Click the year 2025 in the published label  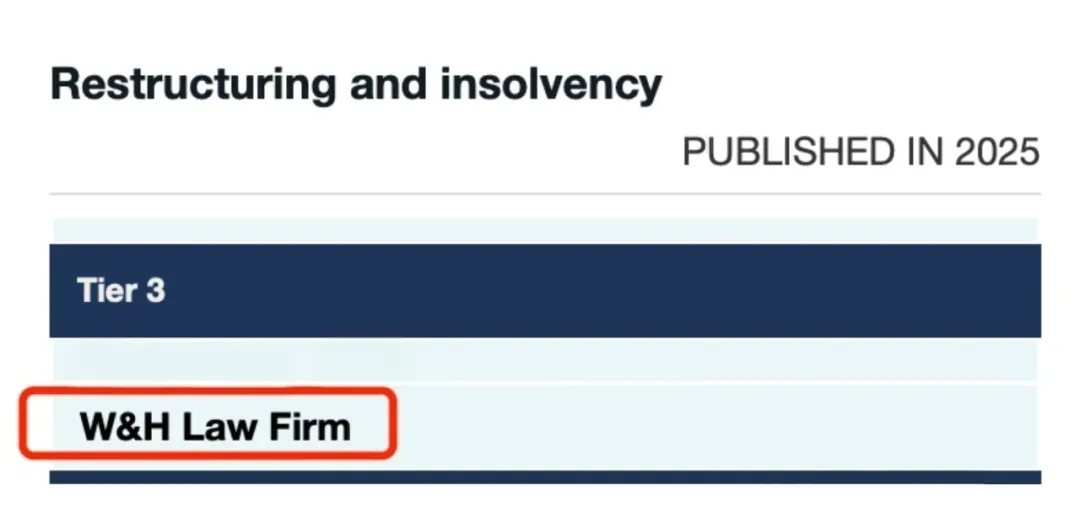(x=997, y=152)
